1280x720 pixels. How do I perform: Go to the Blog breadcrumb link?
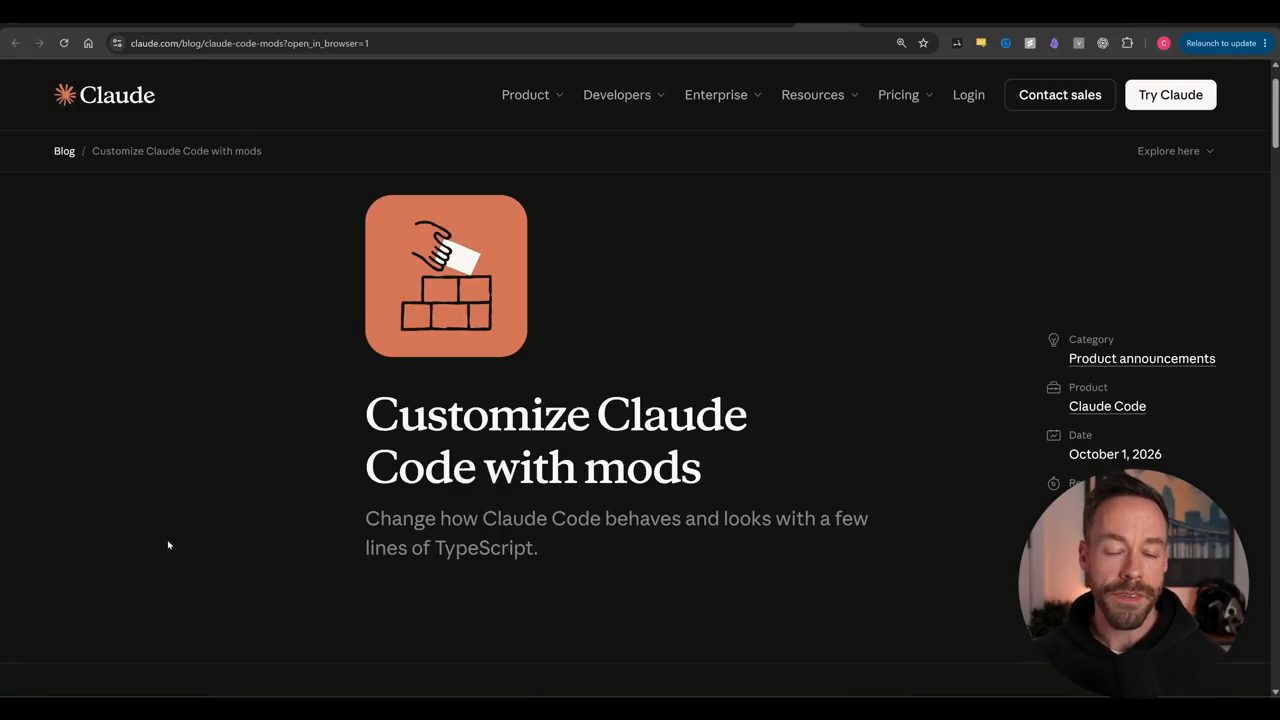pos(64,151)
